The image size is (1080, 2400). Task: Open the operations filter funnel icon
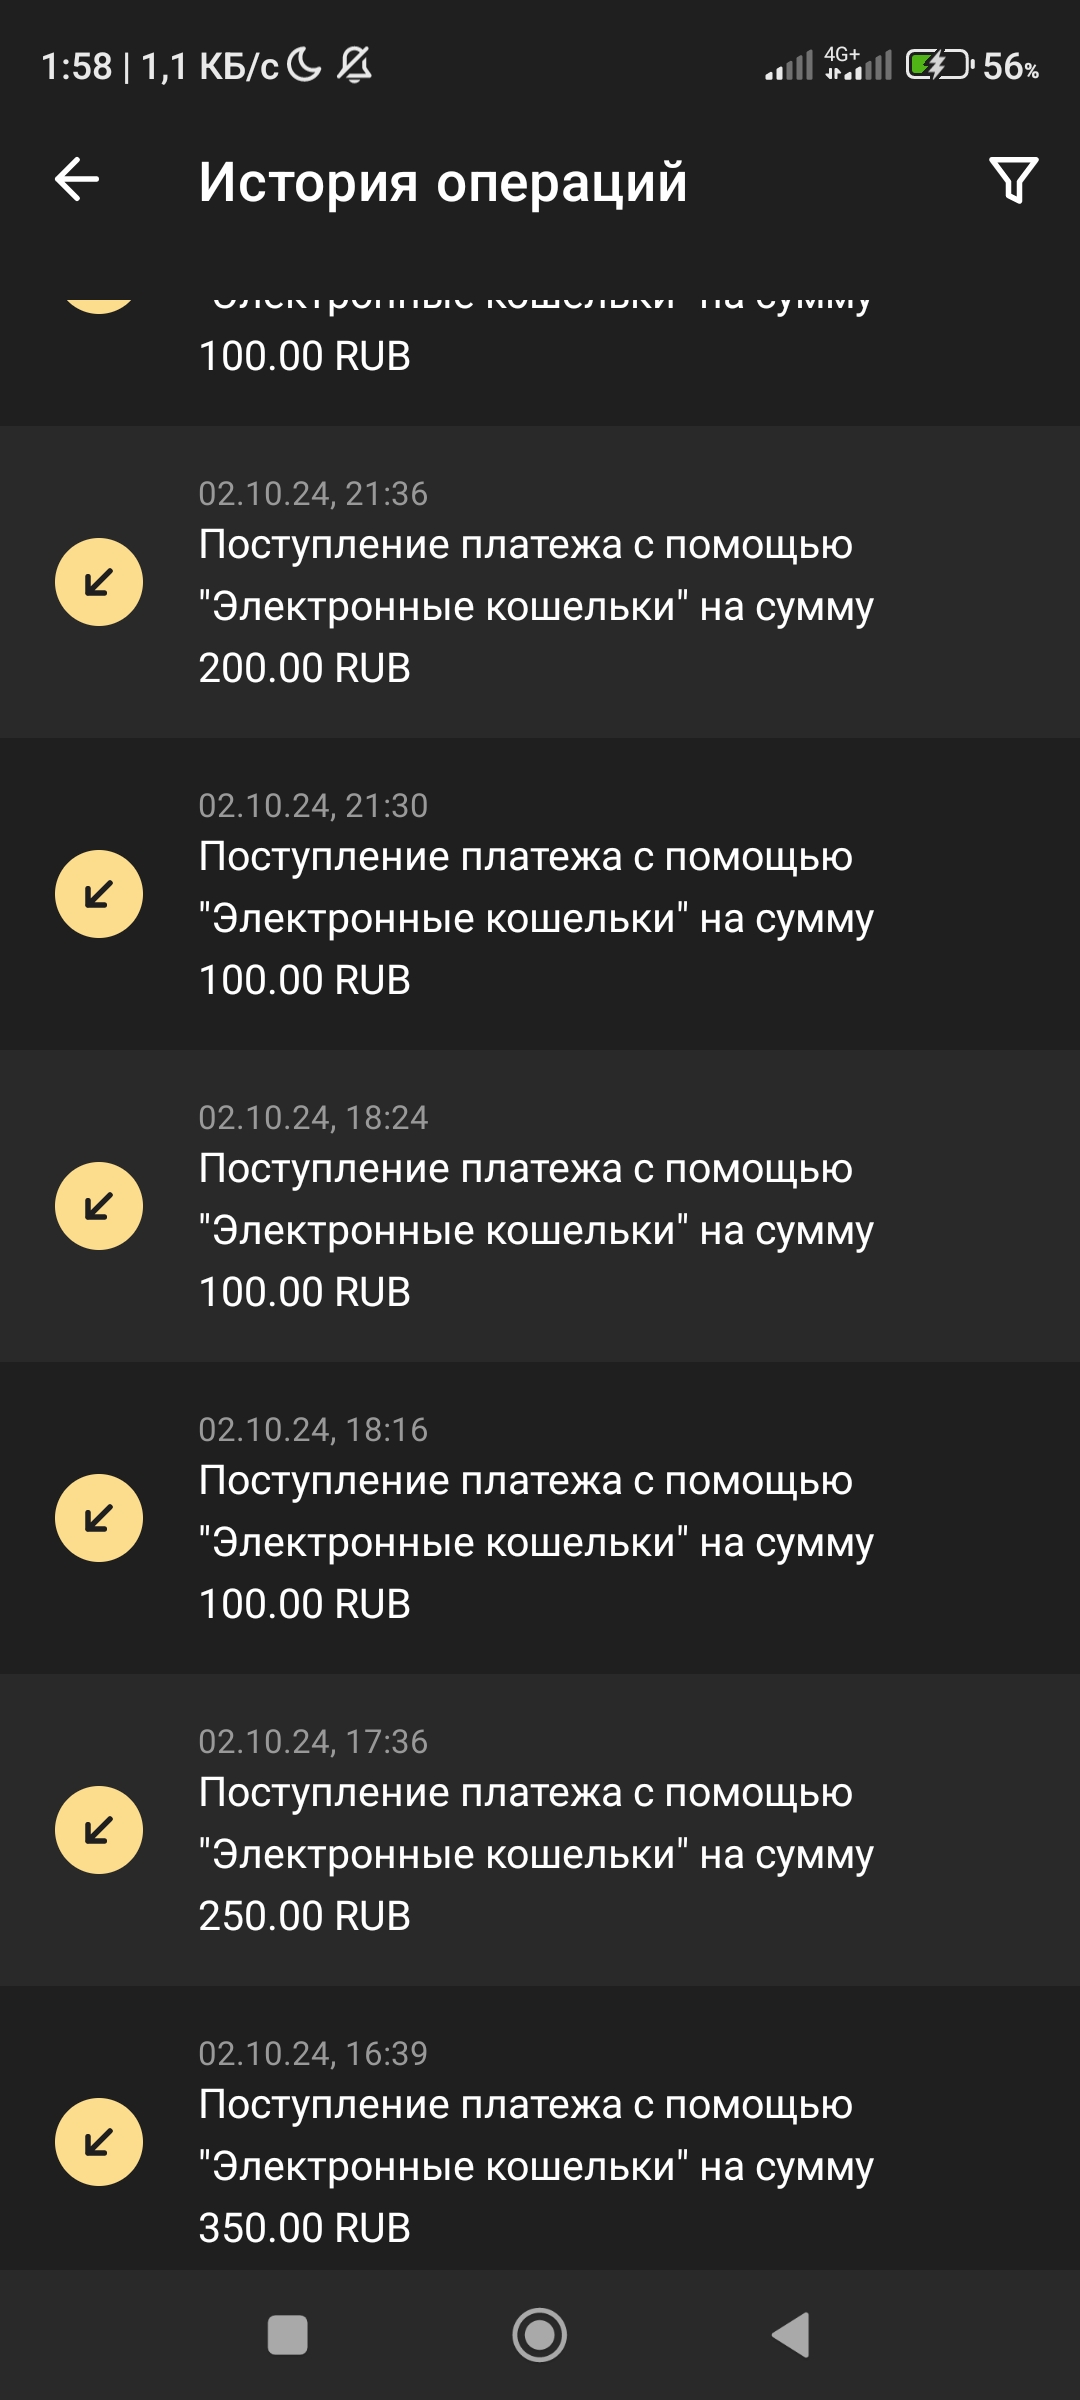point(1013,181)
